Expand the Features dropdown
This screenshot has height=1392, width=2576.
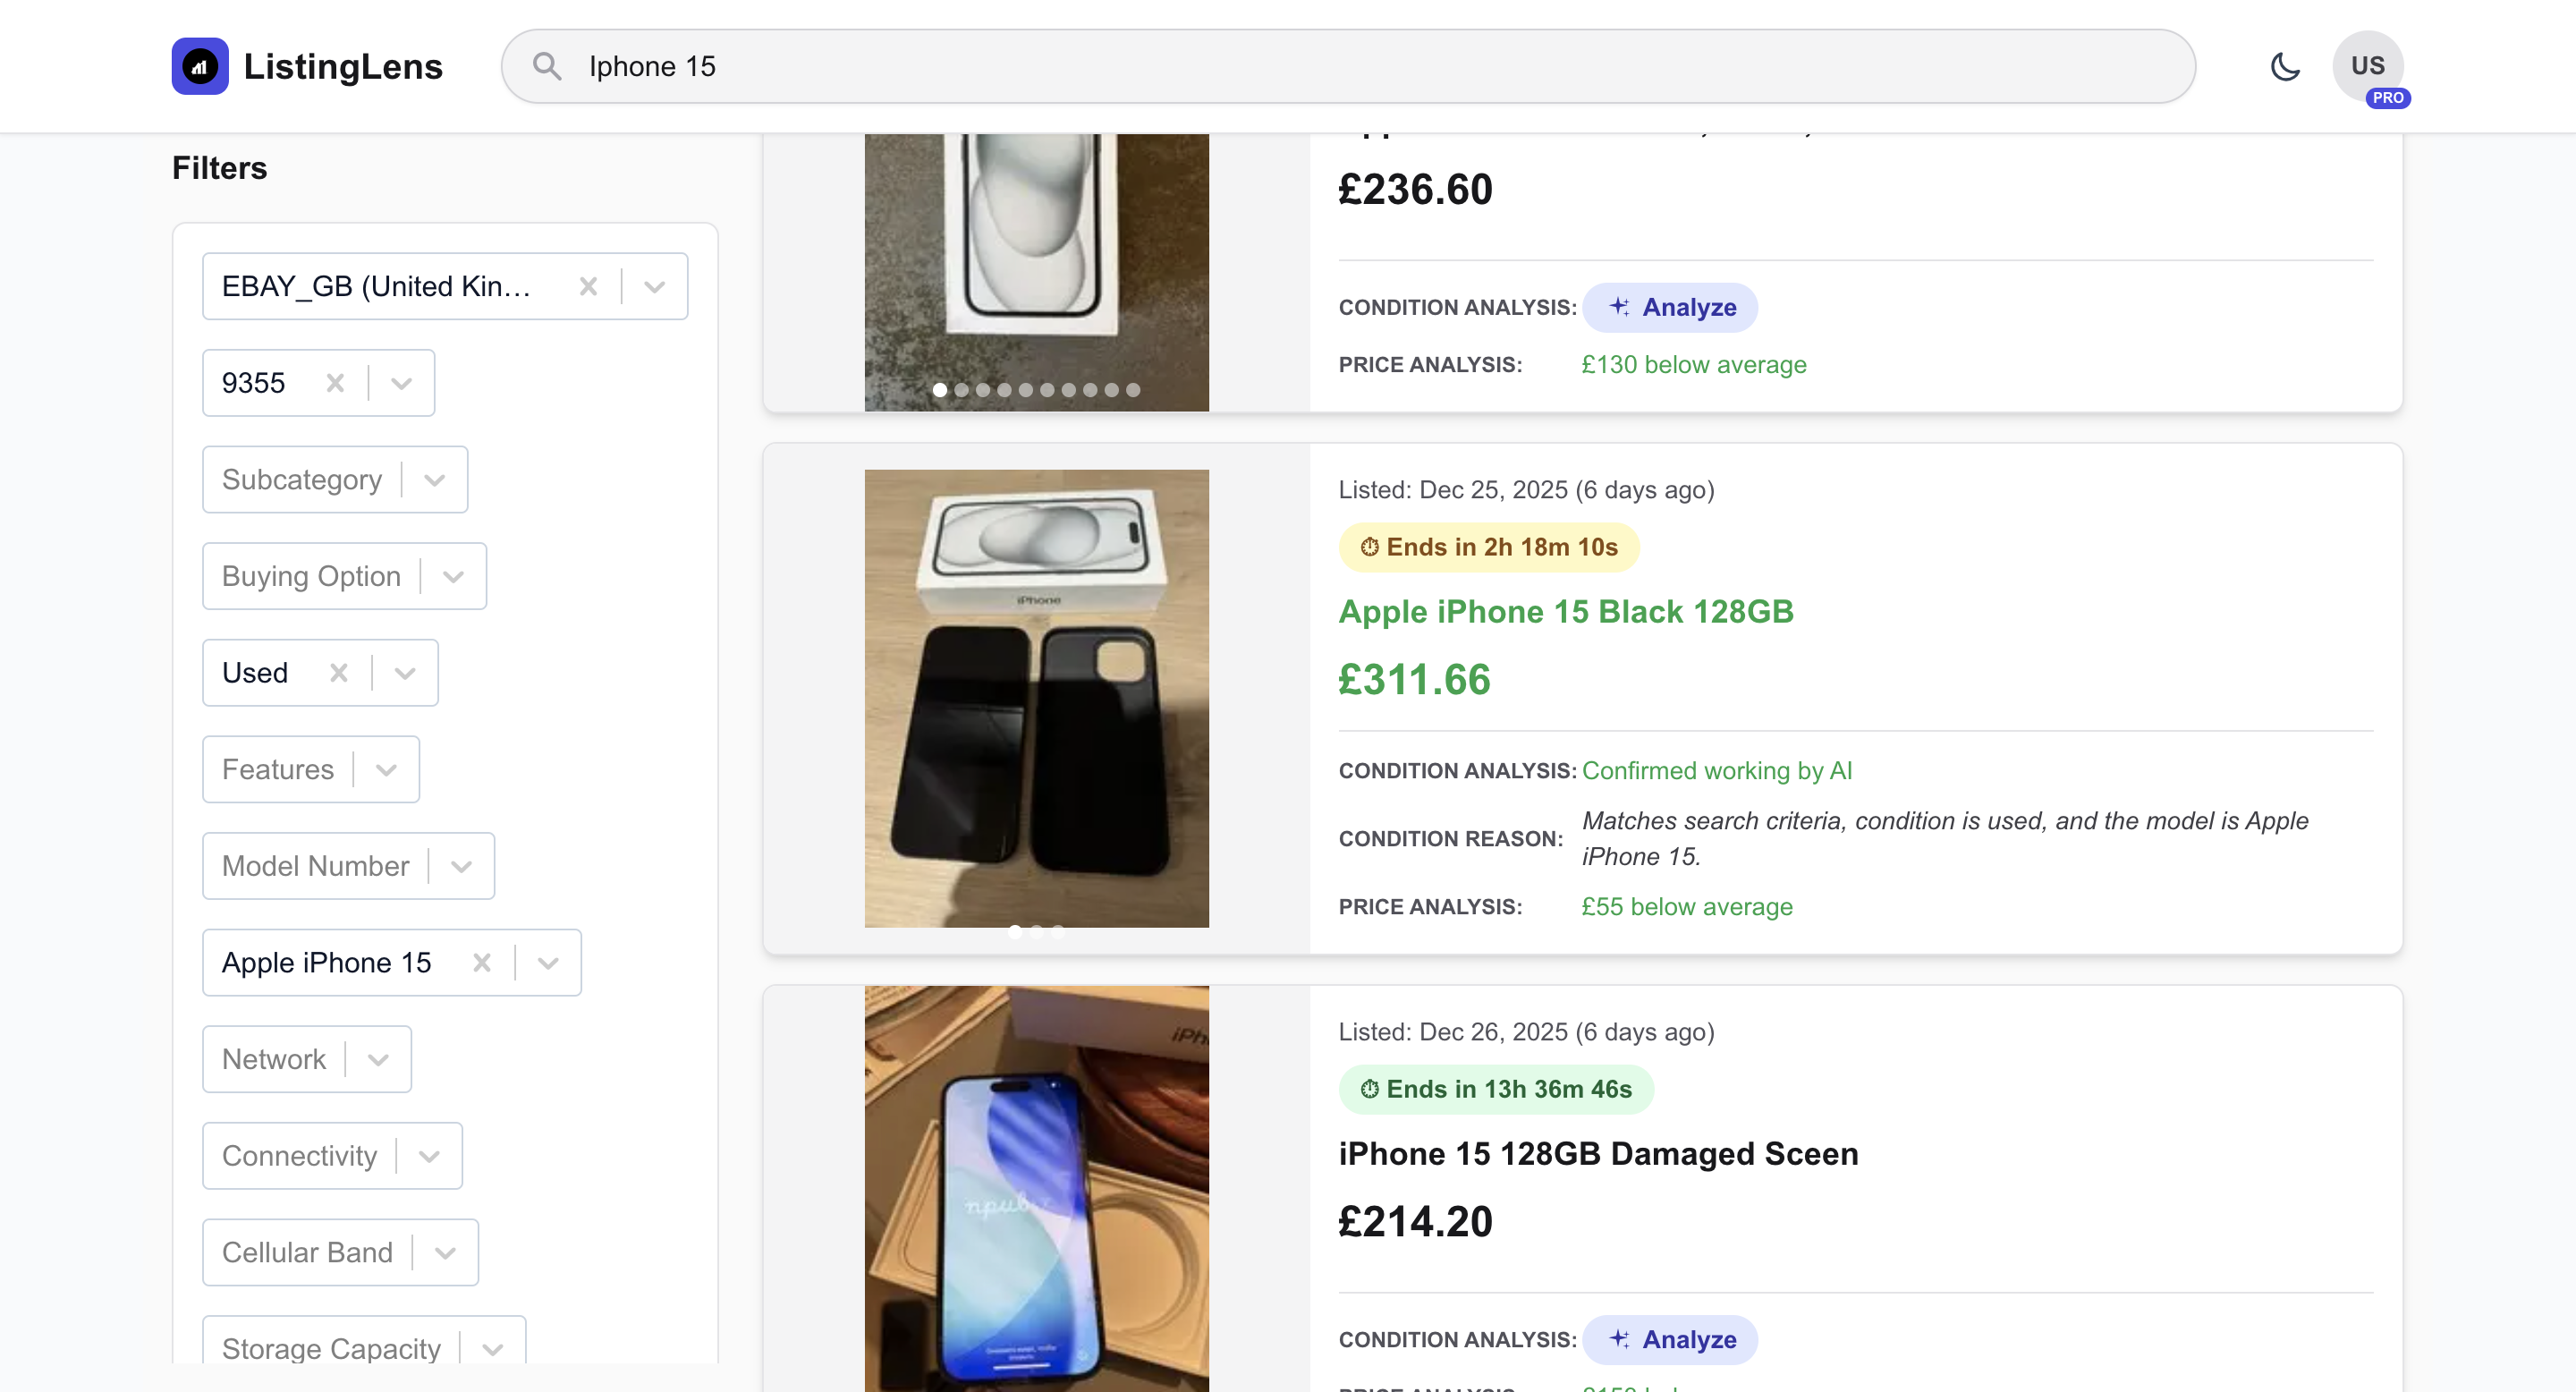(x=388, y=769)
